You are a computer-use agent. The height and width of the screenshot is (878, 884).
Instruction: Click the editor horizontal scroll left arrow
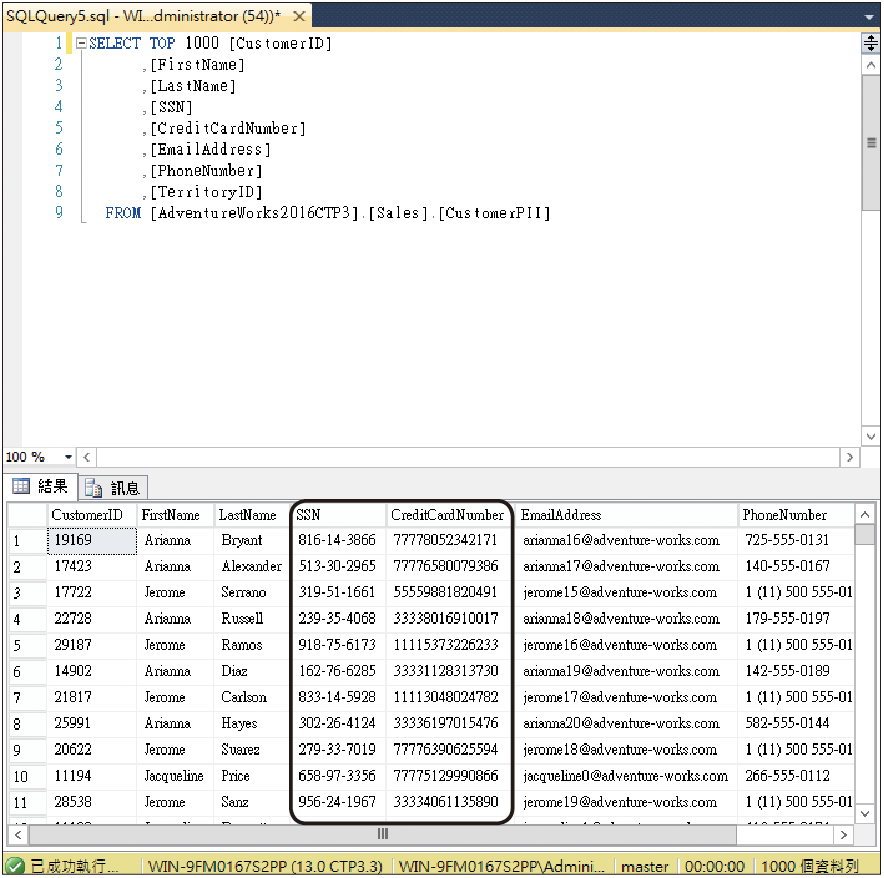click(x=87, y=457)
